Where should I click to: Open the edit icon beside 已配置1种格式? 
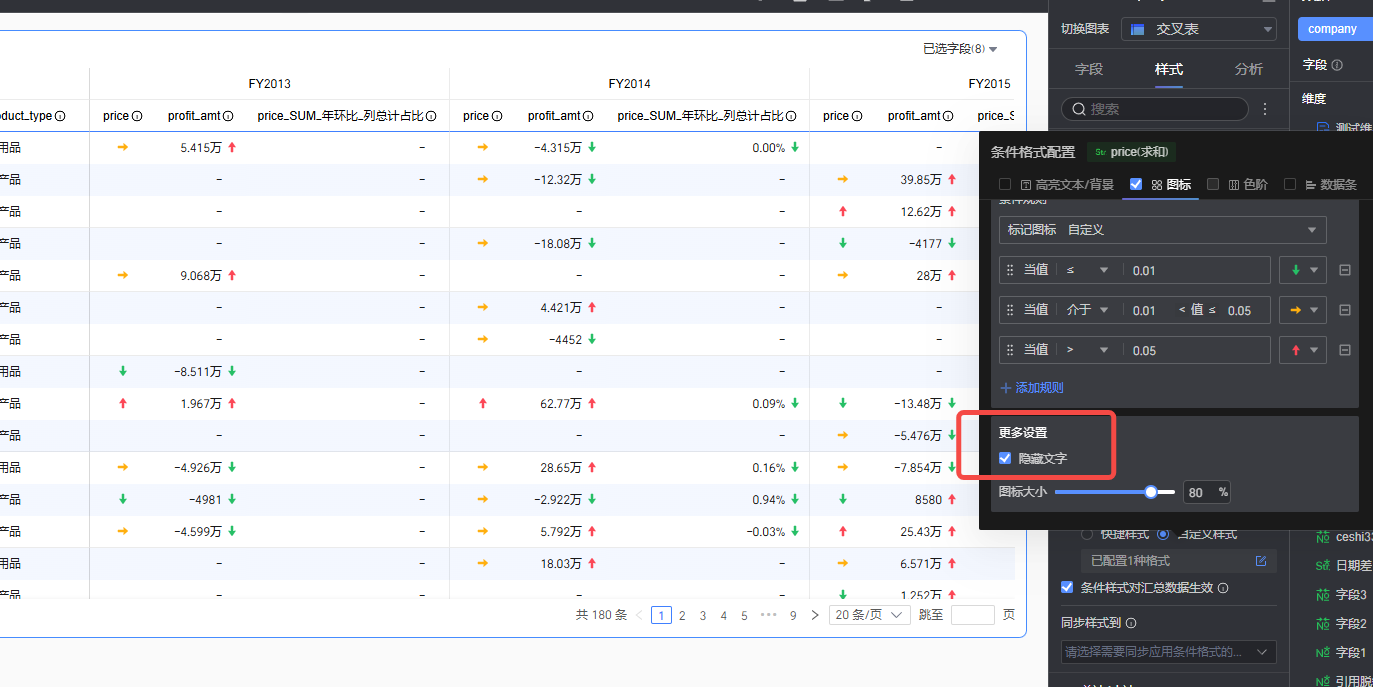pos(1261,561)
